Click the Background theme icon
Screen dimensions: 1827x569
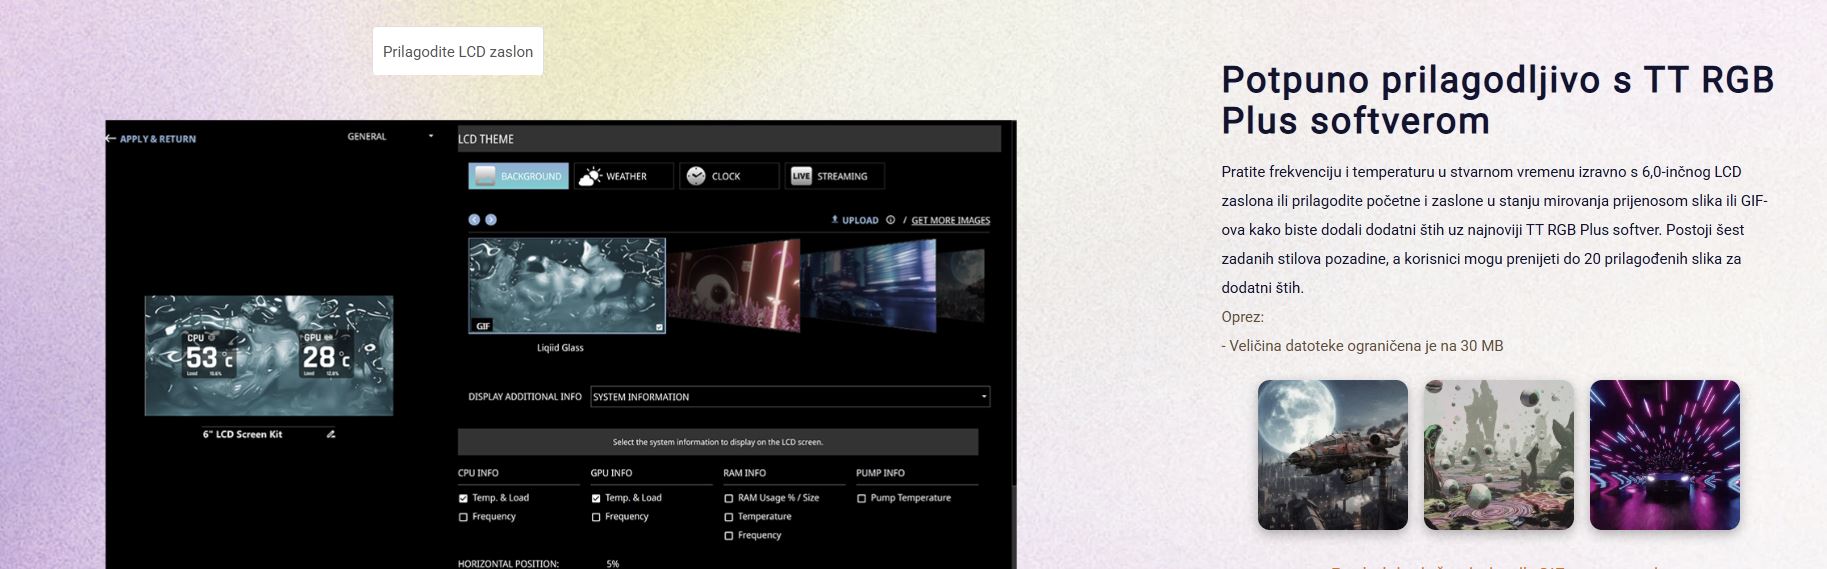point(485,176)
